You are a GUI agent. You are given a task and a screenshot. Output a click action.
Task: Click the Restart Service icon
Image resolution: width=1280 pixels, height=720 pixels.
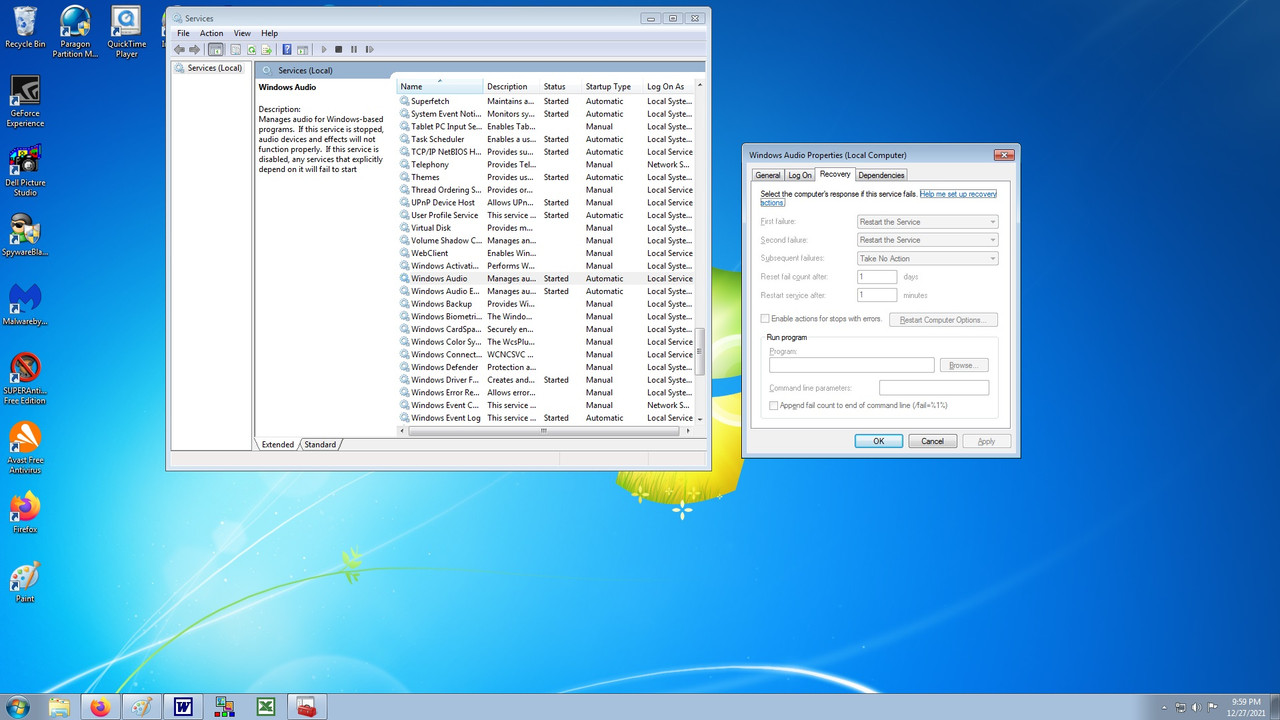pos(369,49)
